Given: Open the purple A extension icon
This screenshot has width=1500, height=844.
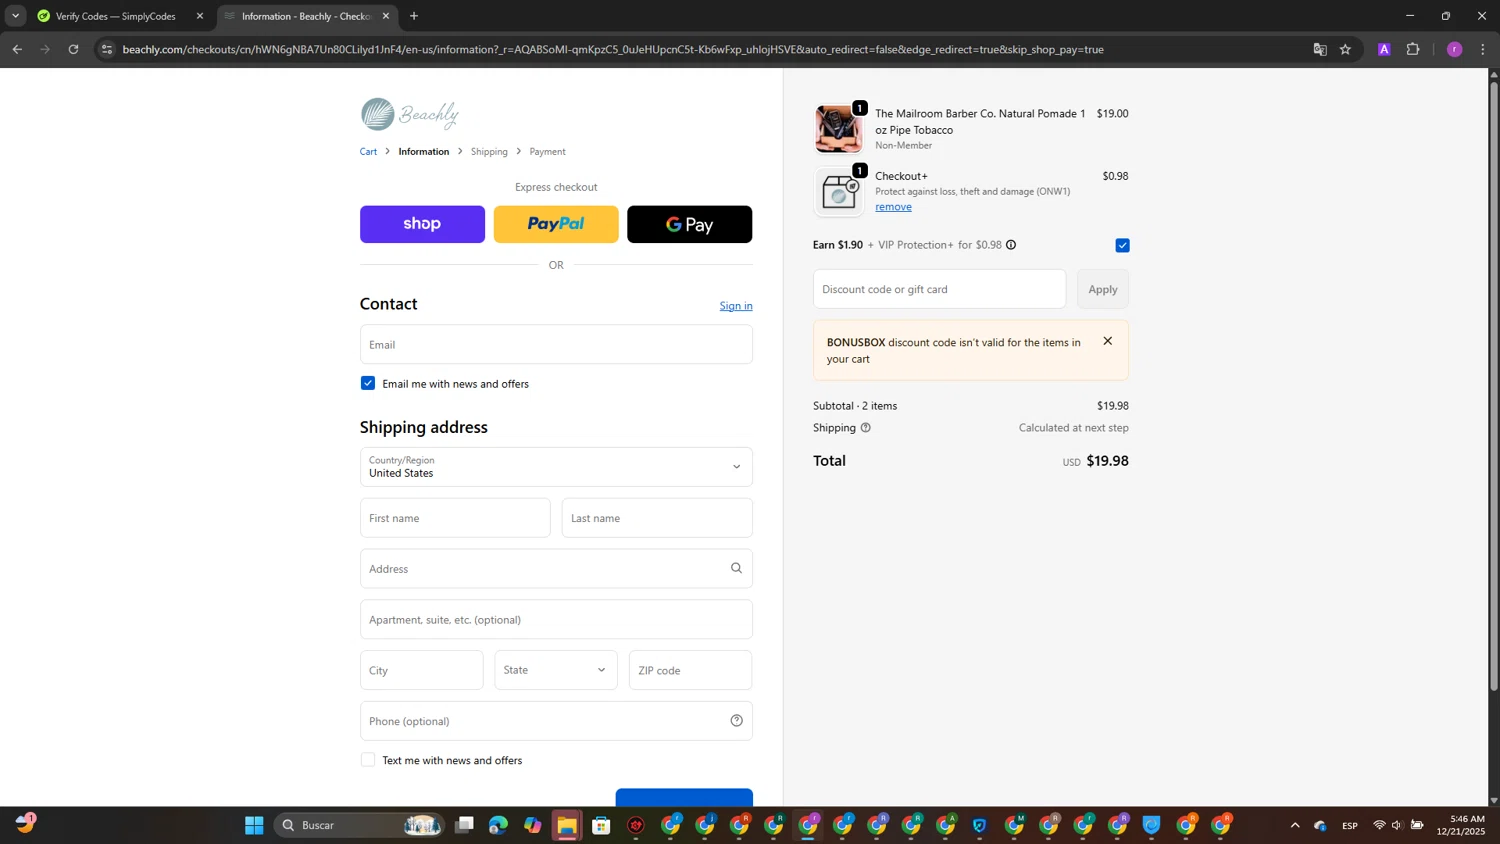Looking at the screenshot, I should pyautogui.click(x=1384, y=49).
